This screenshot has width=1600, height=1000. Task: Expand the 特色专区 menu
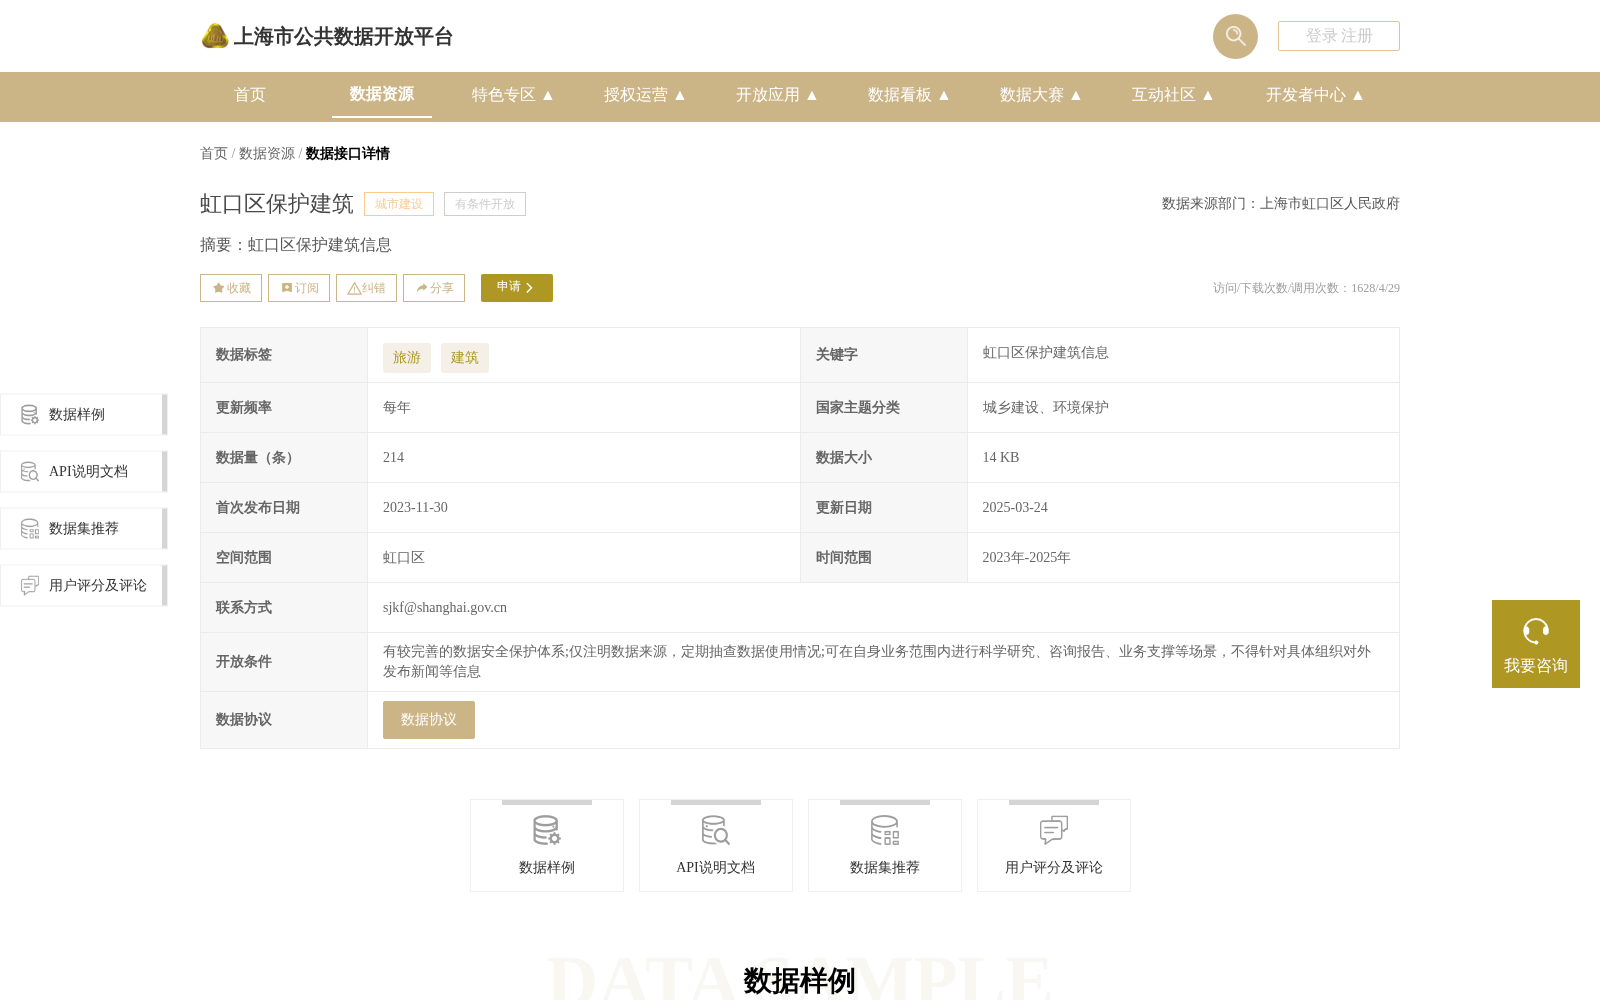(x=513, y=95)
